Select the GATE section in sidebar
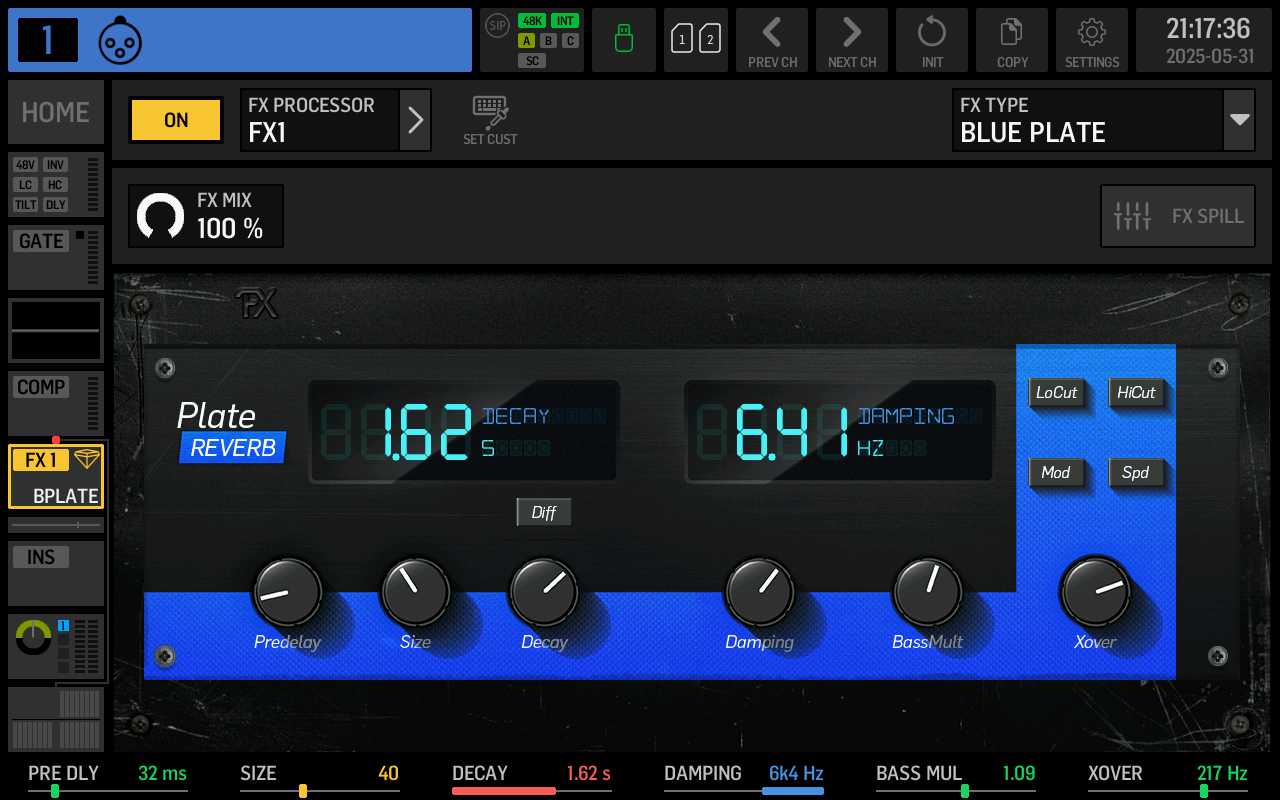 pos(56,256)
